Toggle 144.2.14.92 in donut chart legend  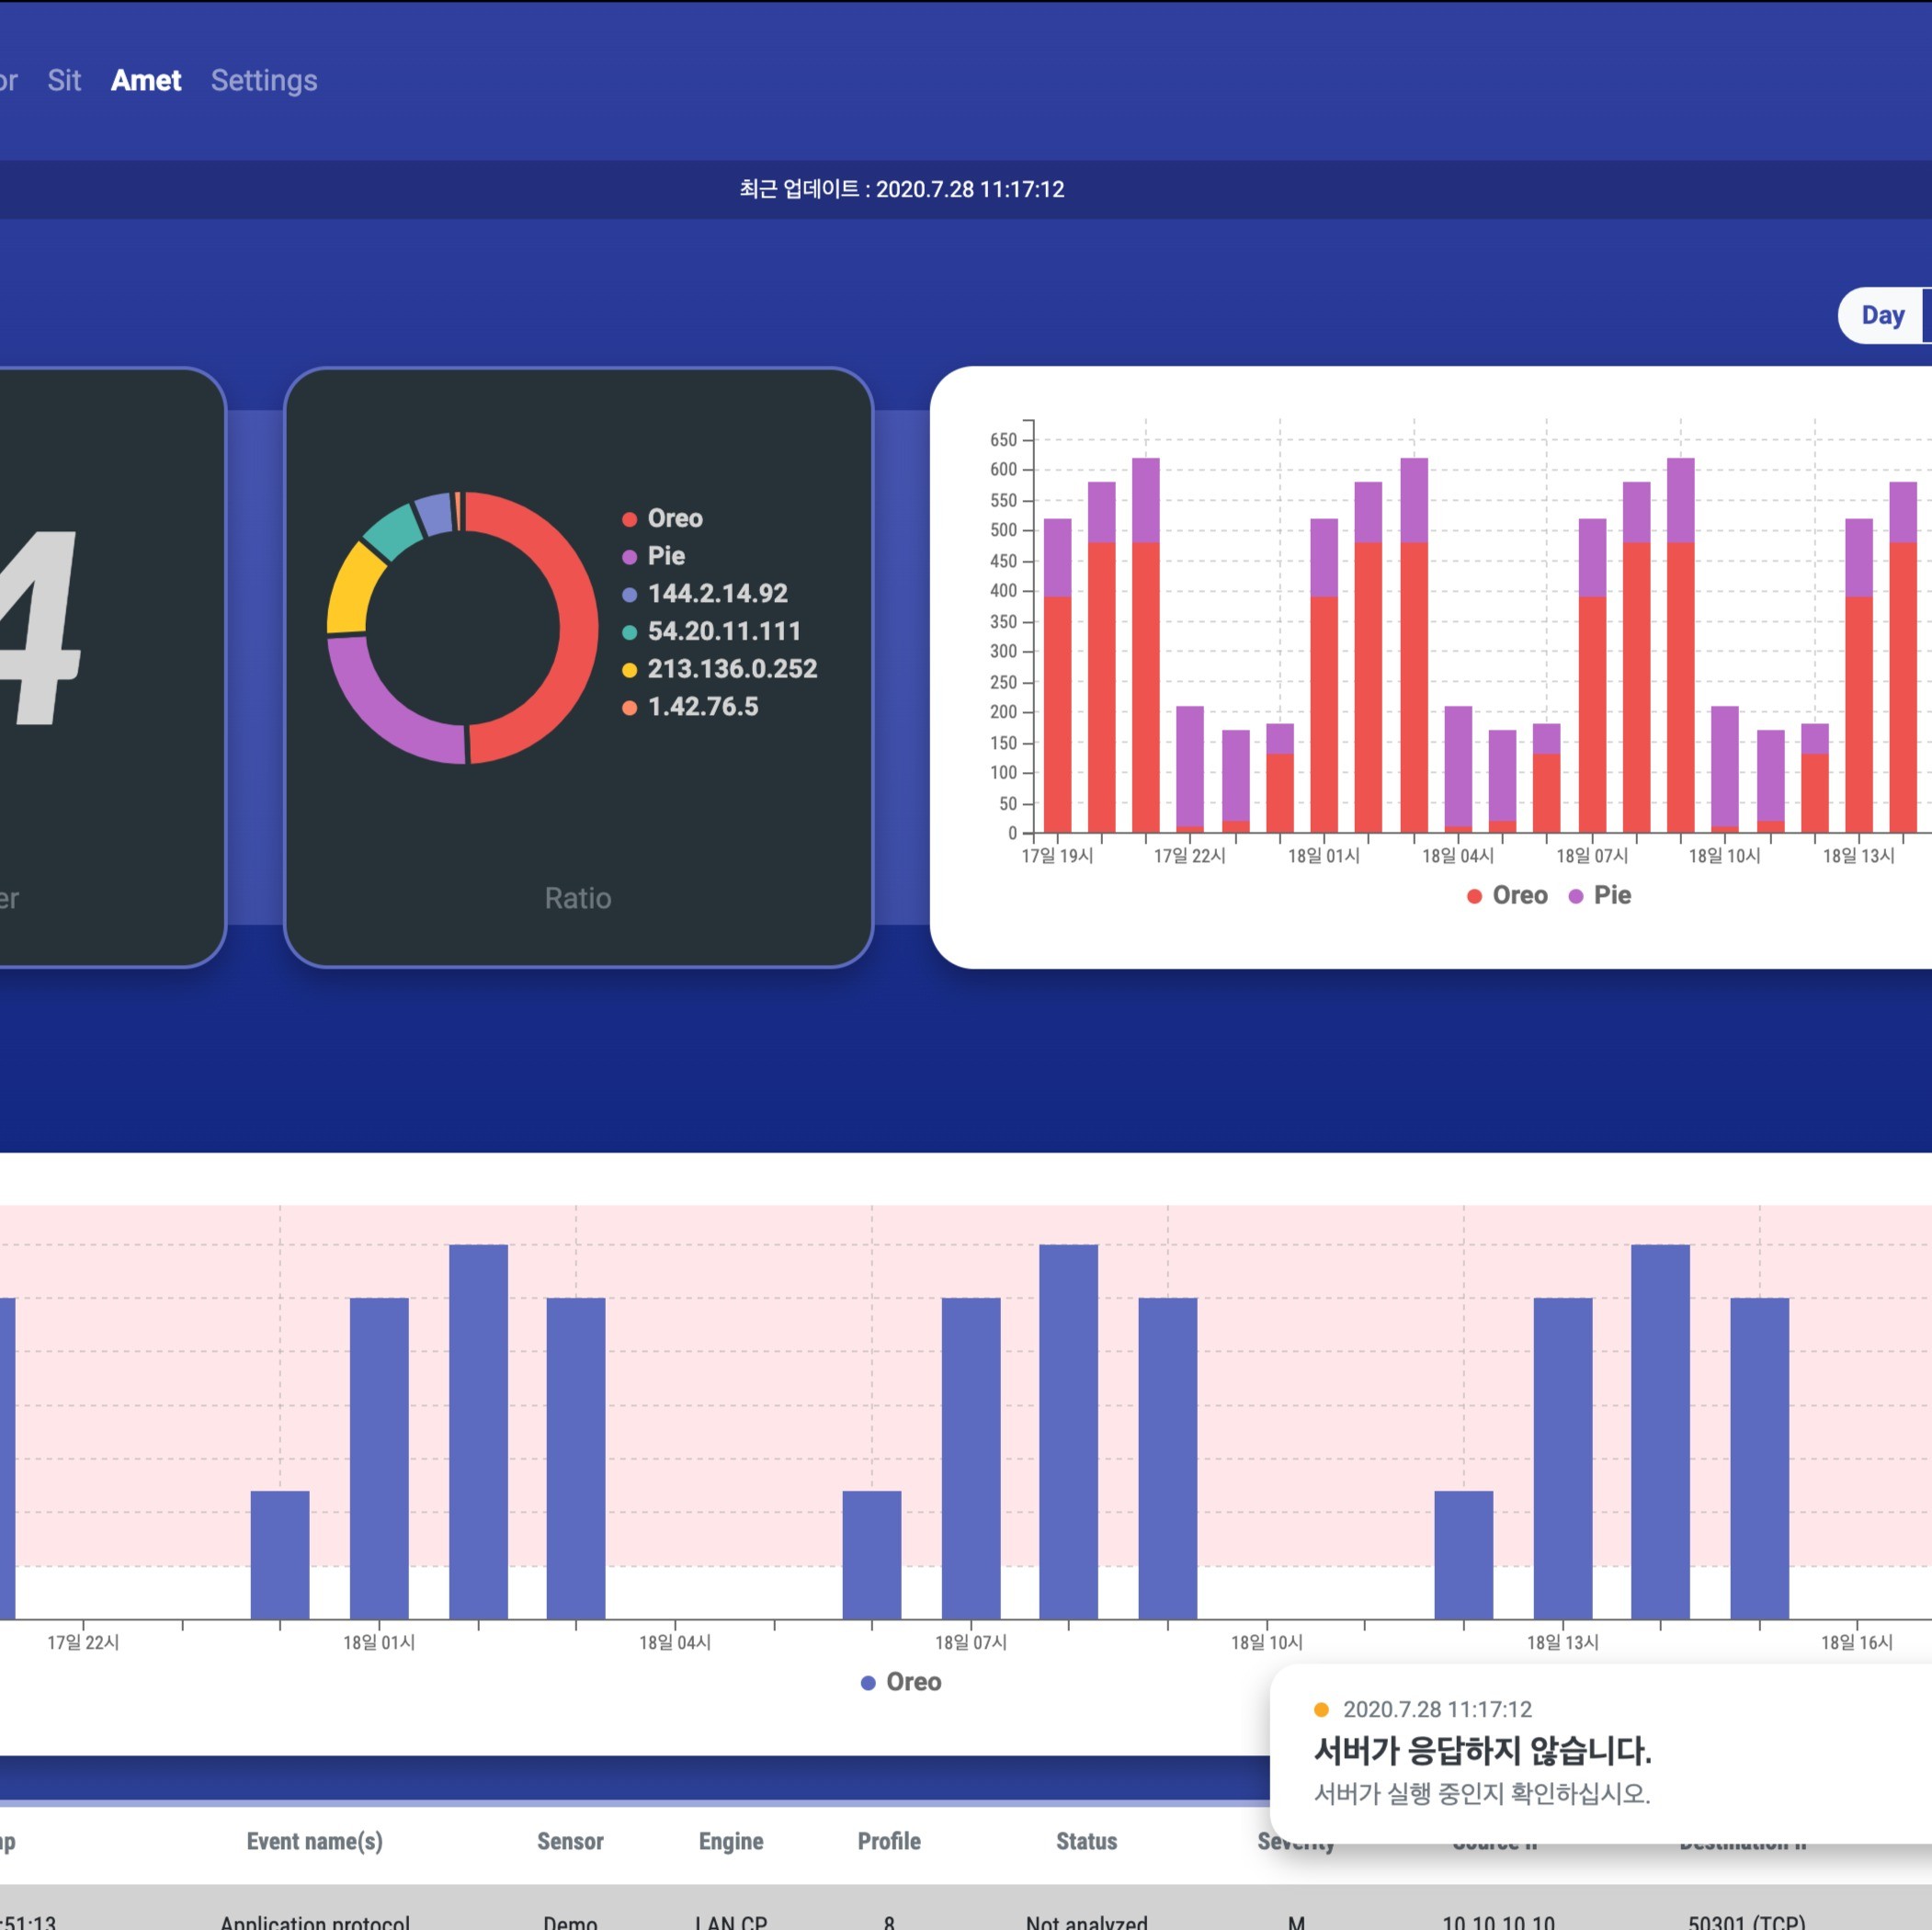click(716, 593)
